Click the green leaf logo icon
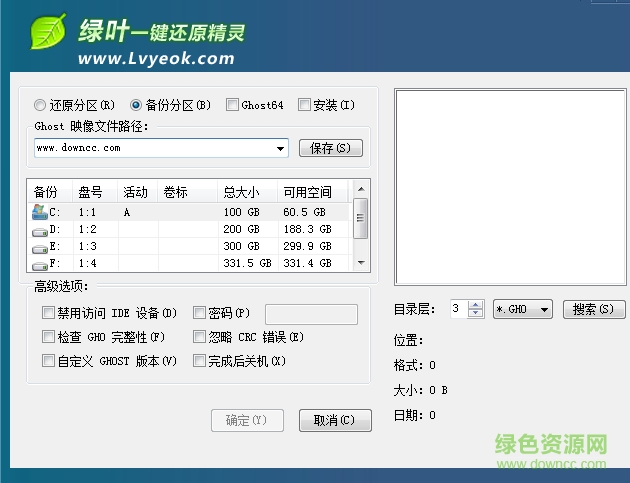This screenshot has width=630, height=483. [x=48, y=31]
